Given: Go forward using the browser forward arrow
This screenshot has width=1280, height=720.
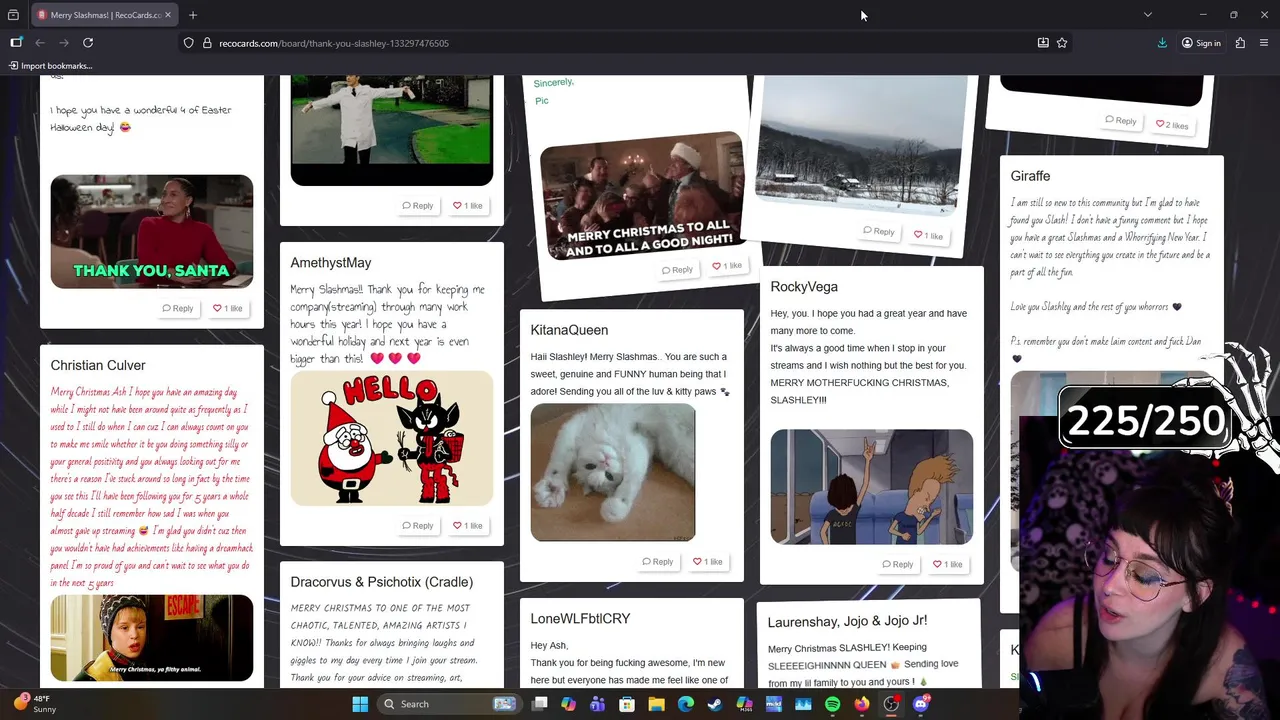Looking at the screenshot, I should 64,43.
